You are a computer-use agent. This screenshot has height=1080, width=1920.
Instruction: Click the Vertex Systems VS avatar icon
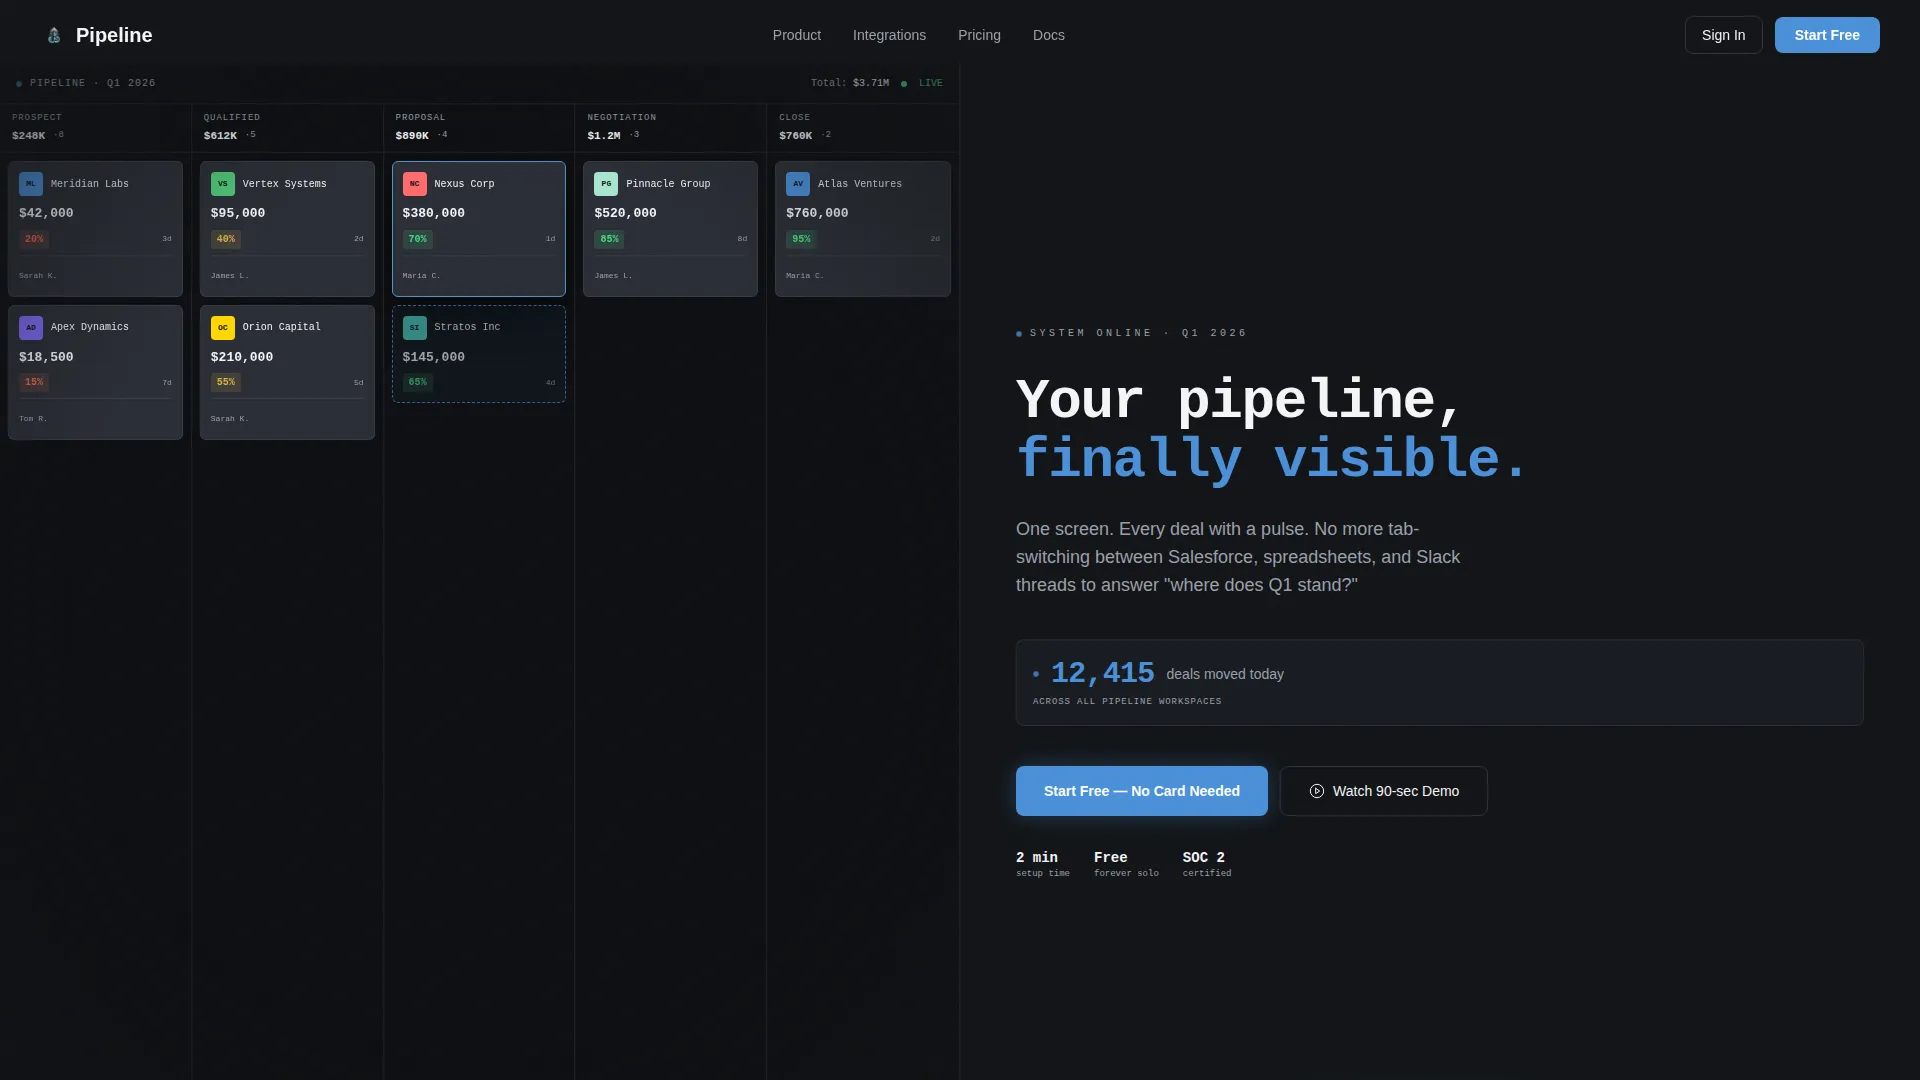(223, 184)
